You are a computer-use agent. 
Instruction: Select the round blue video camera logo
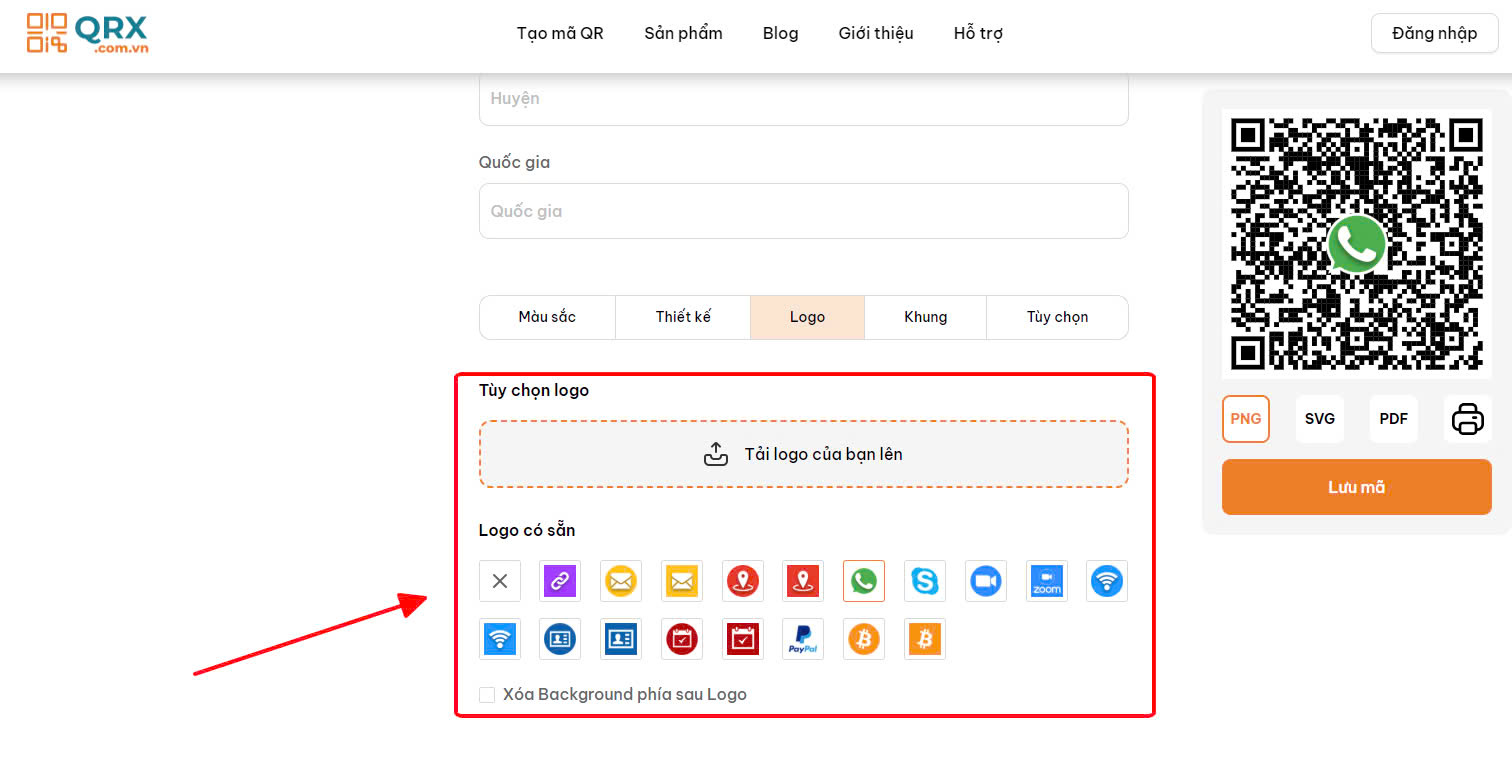click(986, 581)
